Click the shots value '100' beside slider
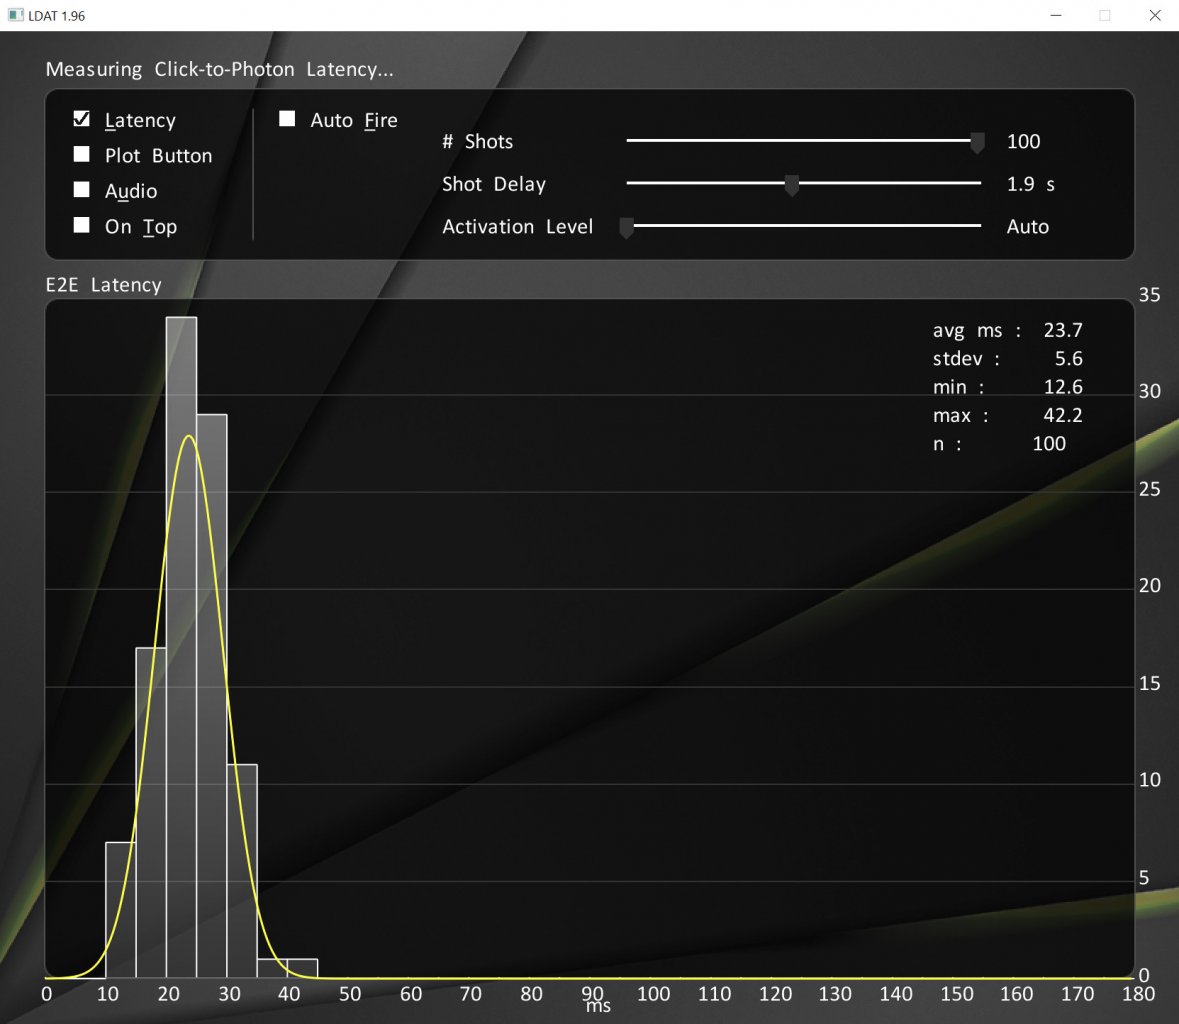The height and width of the screenshot is (1024, 1179). (1023, 141)
